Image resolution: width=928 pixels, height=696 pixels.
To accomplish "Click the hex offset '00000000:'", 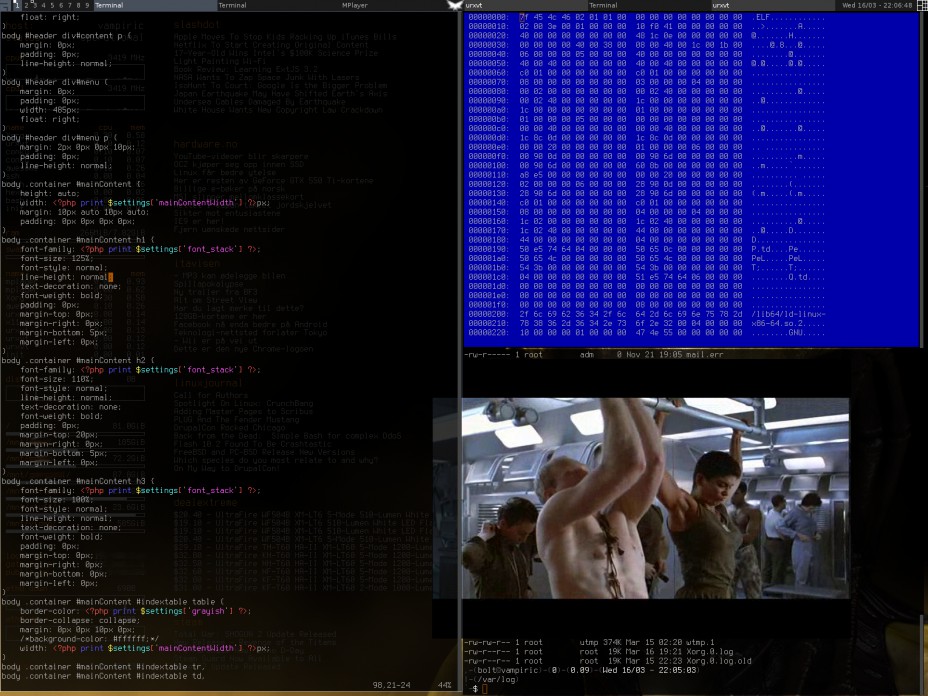I will (x=489, y=18).
